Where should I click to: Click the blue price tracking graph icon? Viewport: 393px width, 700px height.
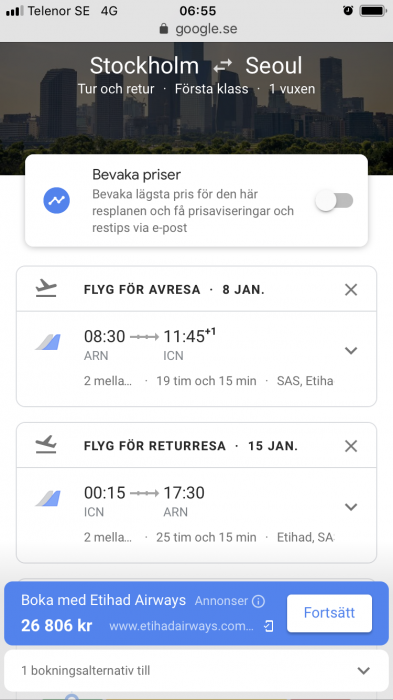(x=57, y=200)
